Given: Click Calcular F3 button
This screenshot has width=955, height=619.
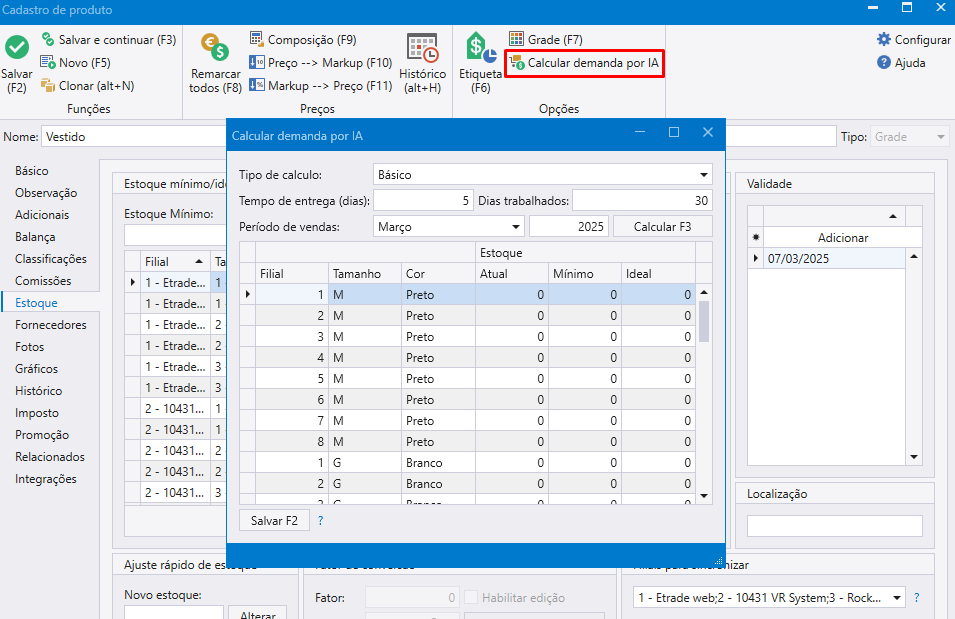Looking at the screenshot, I should pyautogui.click(x=663, y=227).
